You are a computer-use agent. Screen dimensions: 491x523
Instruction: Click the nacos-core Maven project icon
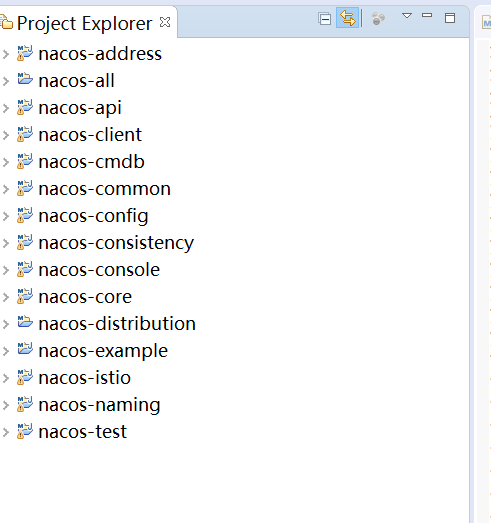click(x=25, y=296)
